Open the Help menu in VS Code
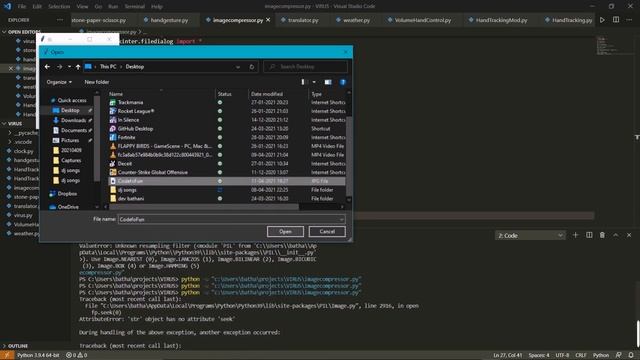This screenshot has height=360, width=640. click(x=157, y=7)
